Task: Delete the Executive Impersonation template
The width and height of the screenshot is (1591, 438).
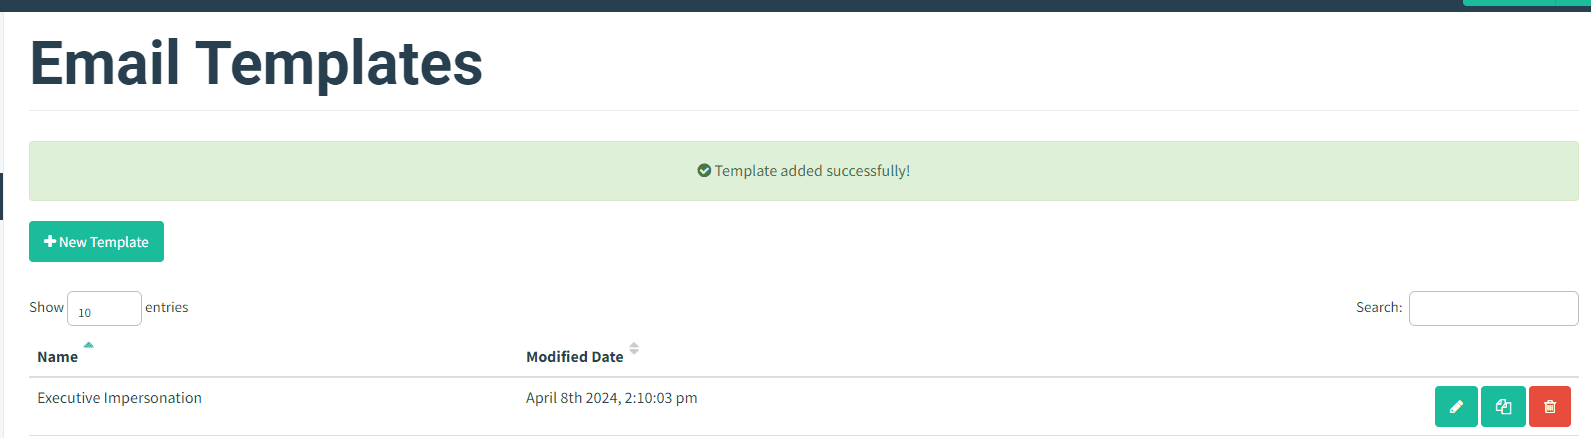Action: [x=1550, y=406]
